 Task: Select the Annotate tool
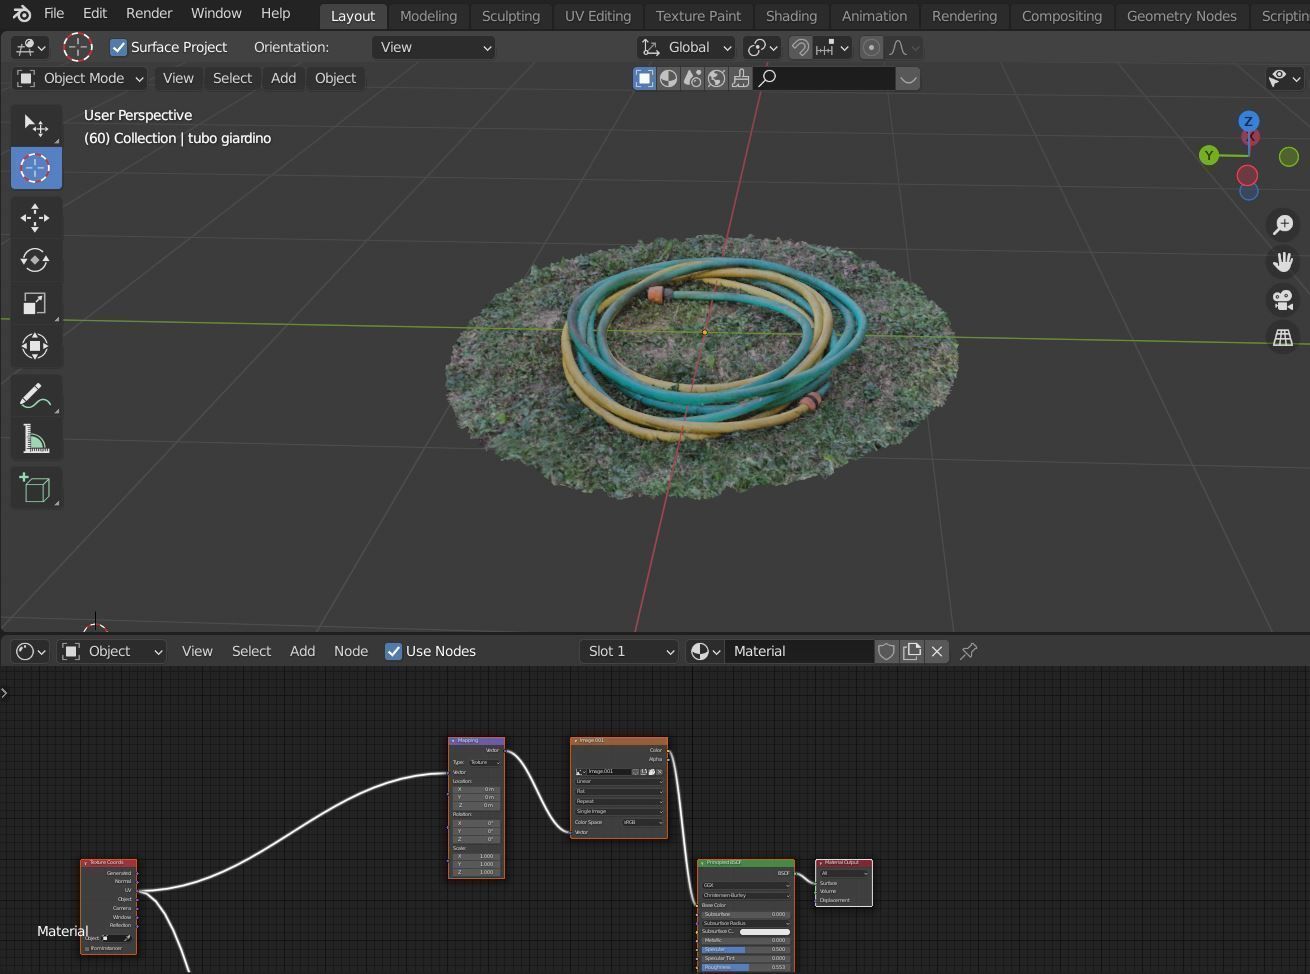pos(36,397)
